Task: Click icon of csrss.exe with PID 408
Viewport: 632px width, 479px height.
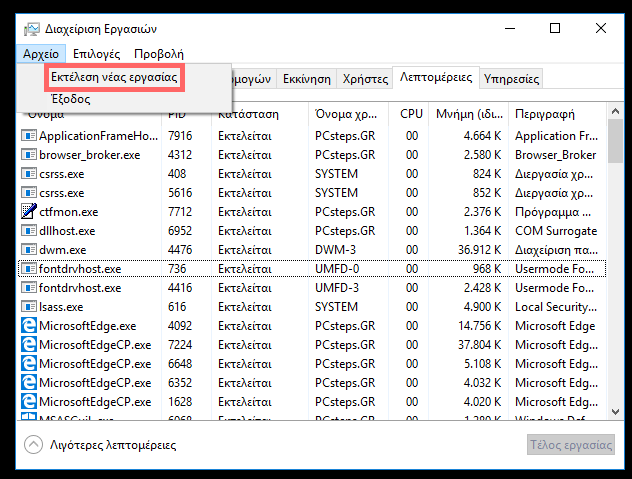Action: (x=29, y=173)
